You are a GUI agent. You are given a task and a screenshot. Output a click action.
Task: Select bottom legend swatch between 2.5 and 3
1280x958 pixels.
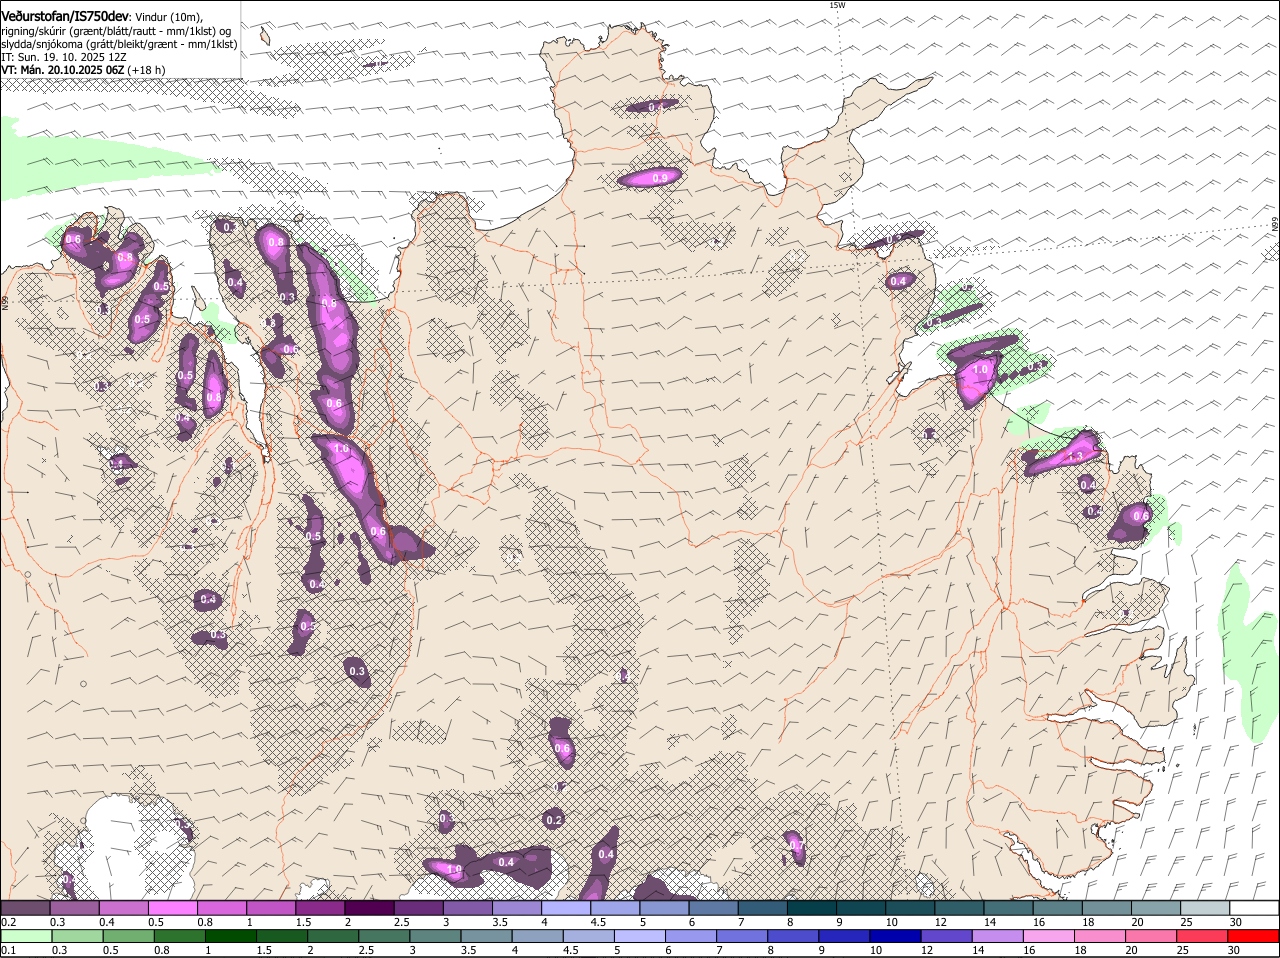click(384, 936)
